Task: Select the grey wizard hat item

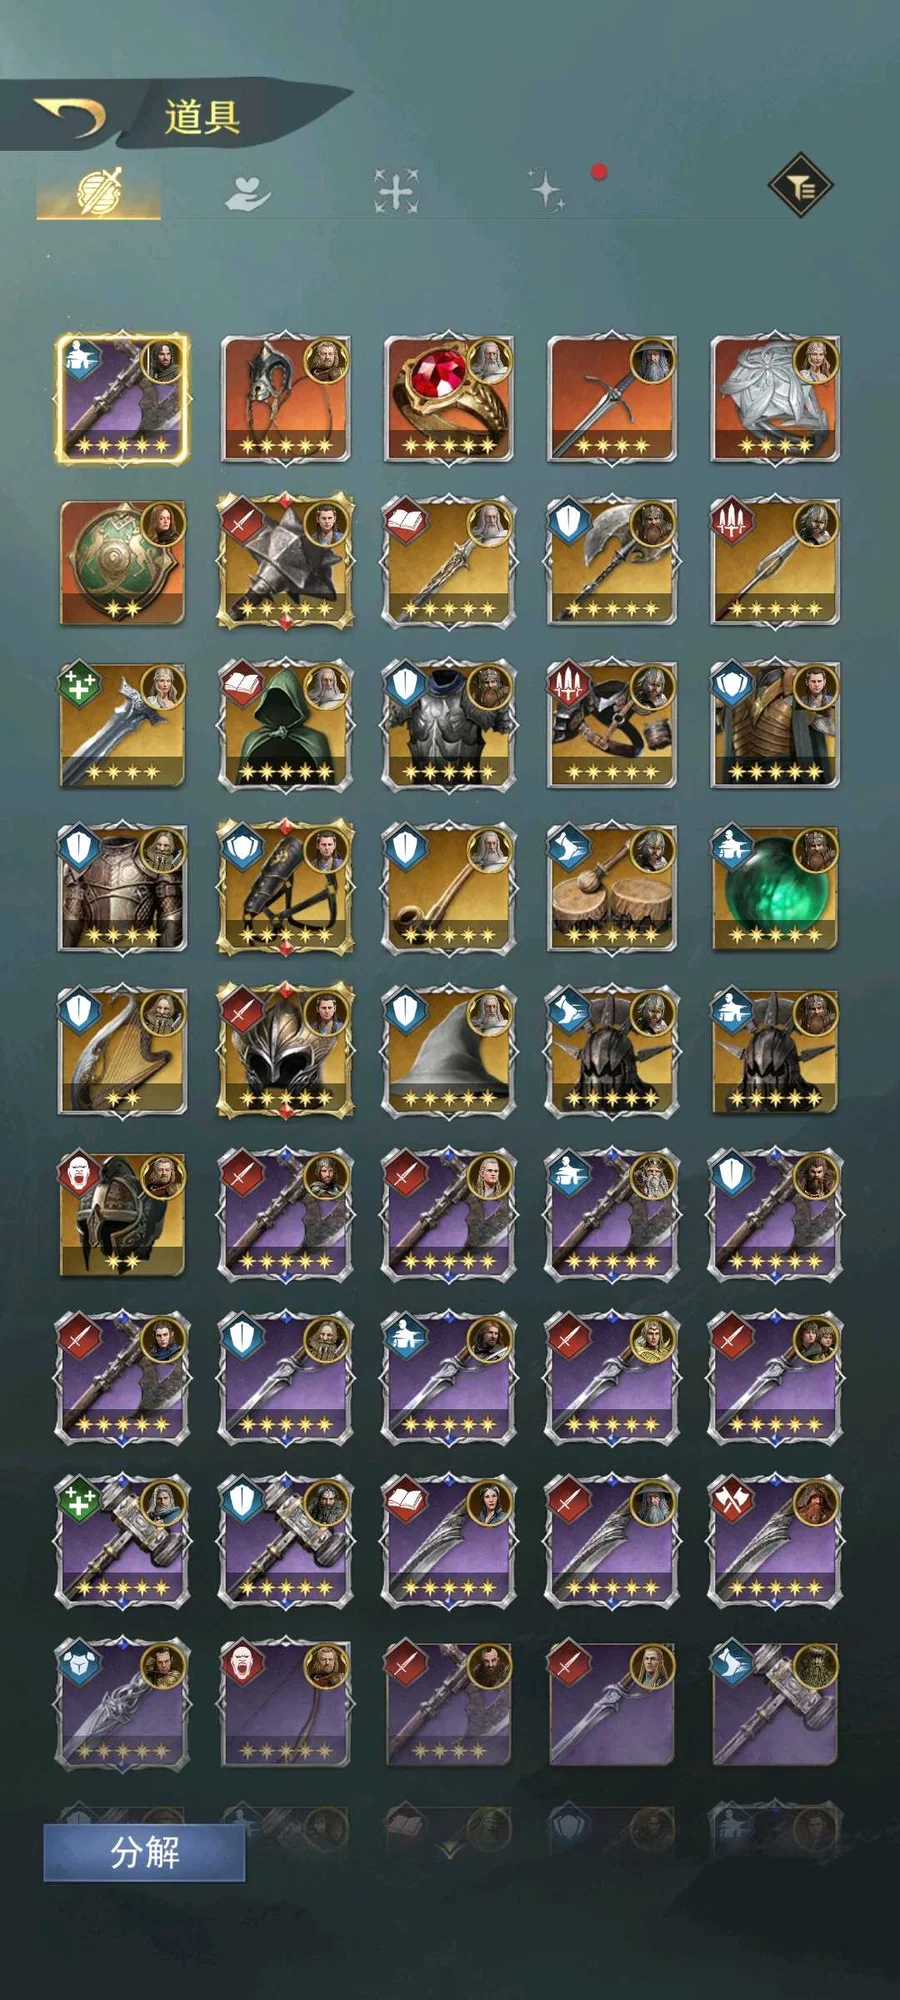Action: (449, 1050)
